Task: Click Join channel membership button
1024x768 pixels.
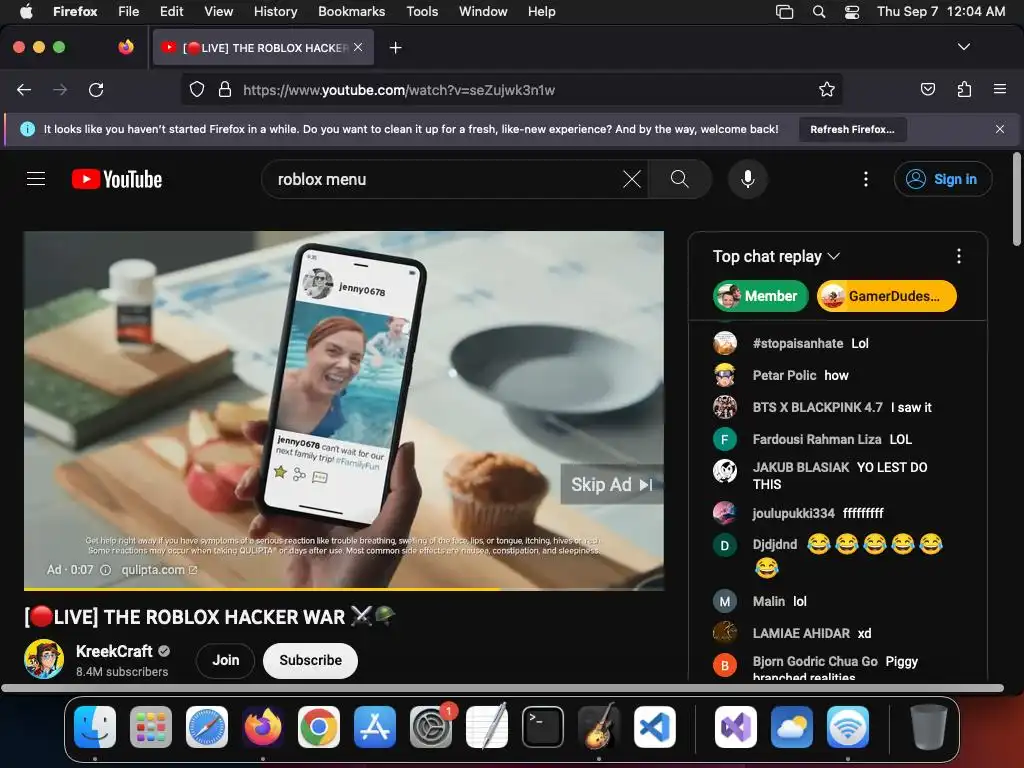Action: tap(225, 660)
